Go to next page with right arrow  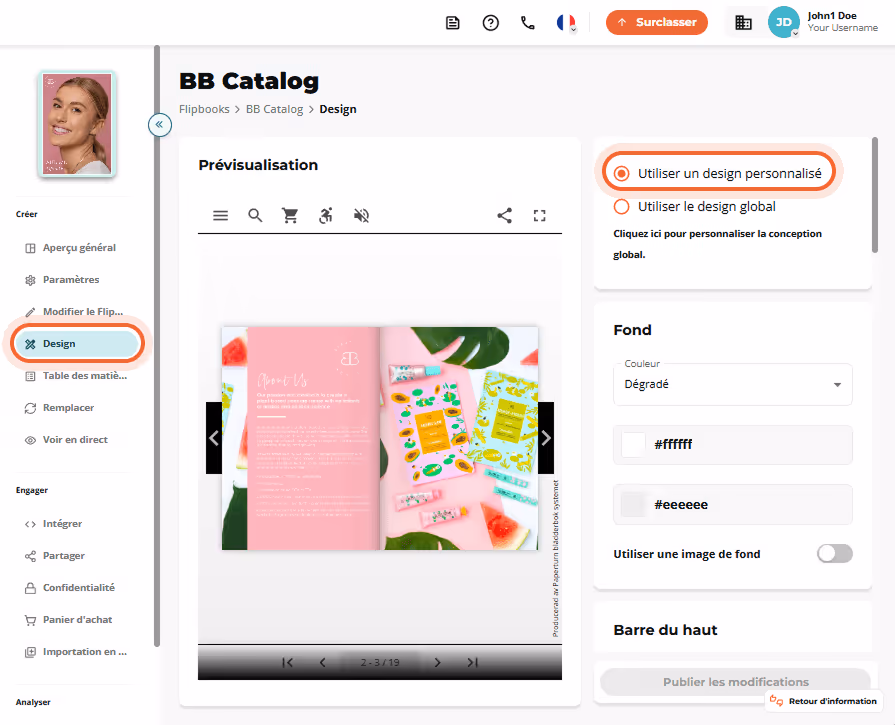[546, 438]
